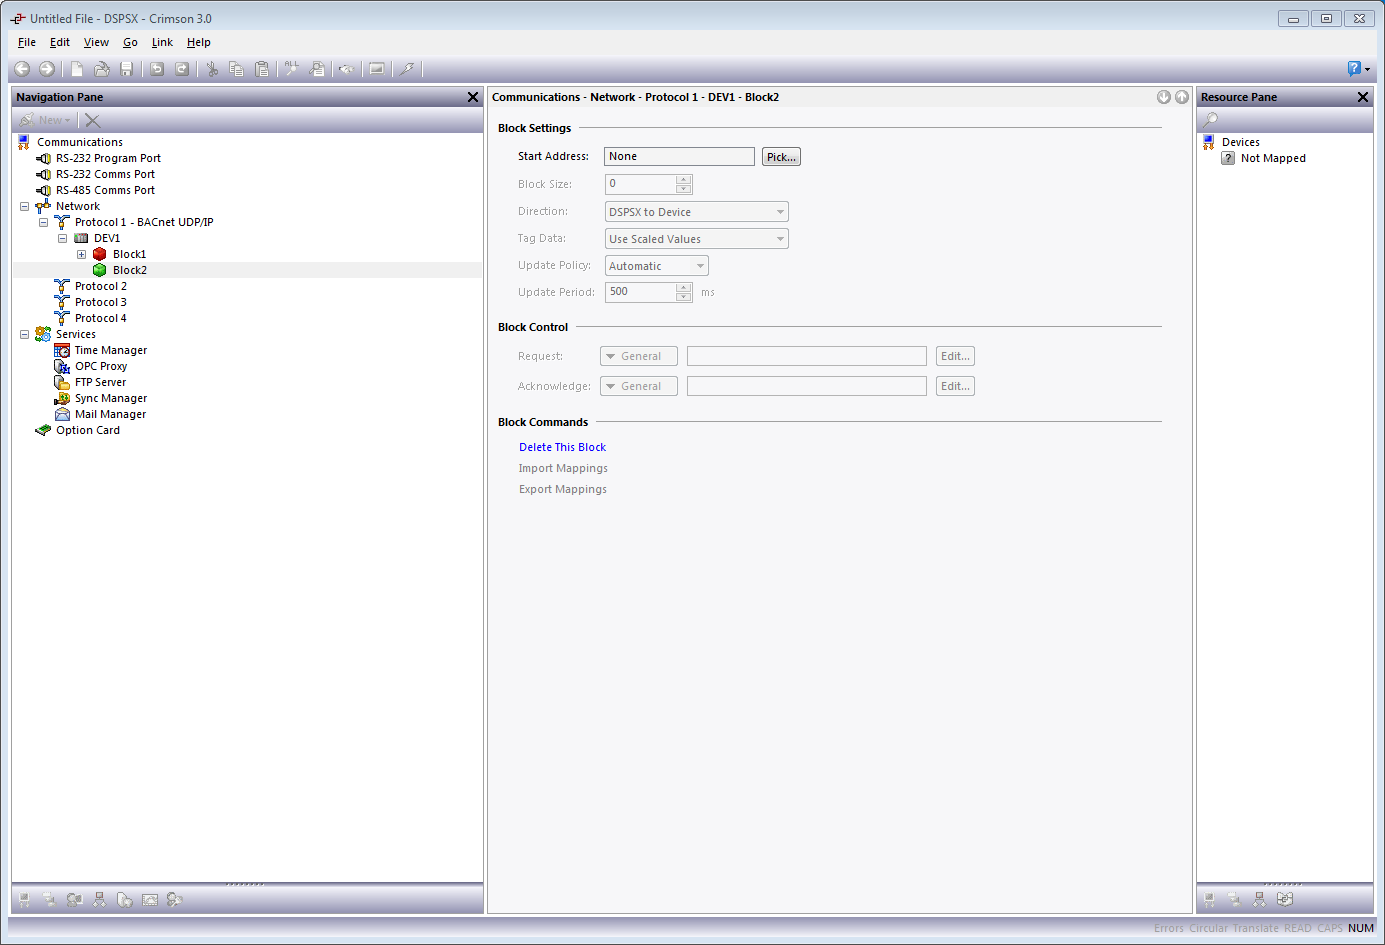This screenshot has height=945, width=1385.
Task: Click the display monitor toolbar icon
Action: tap(377, 69)
